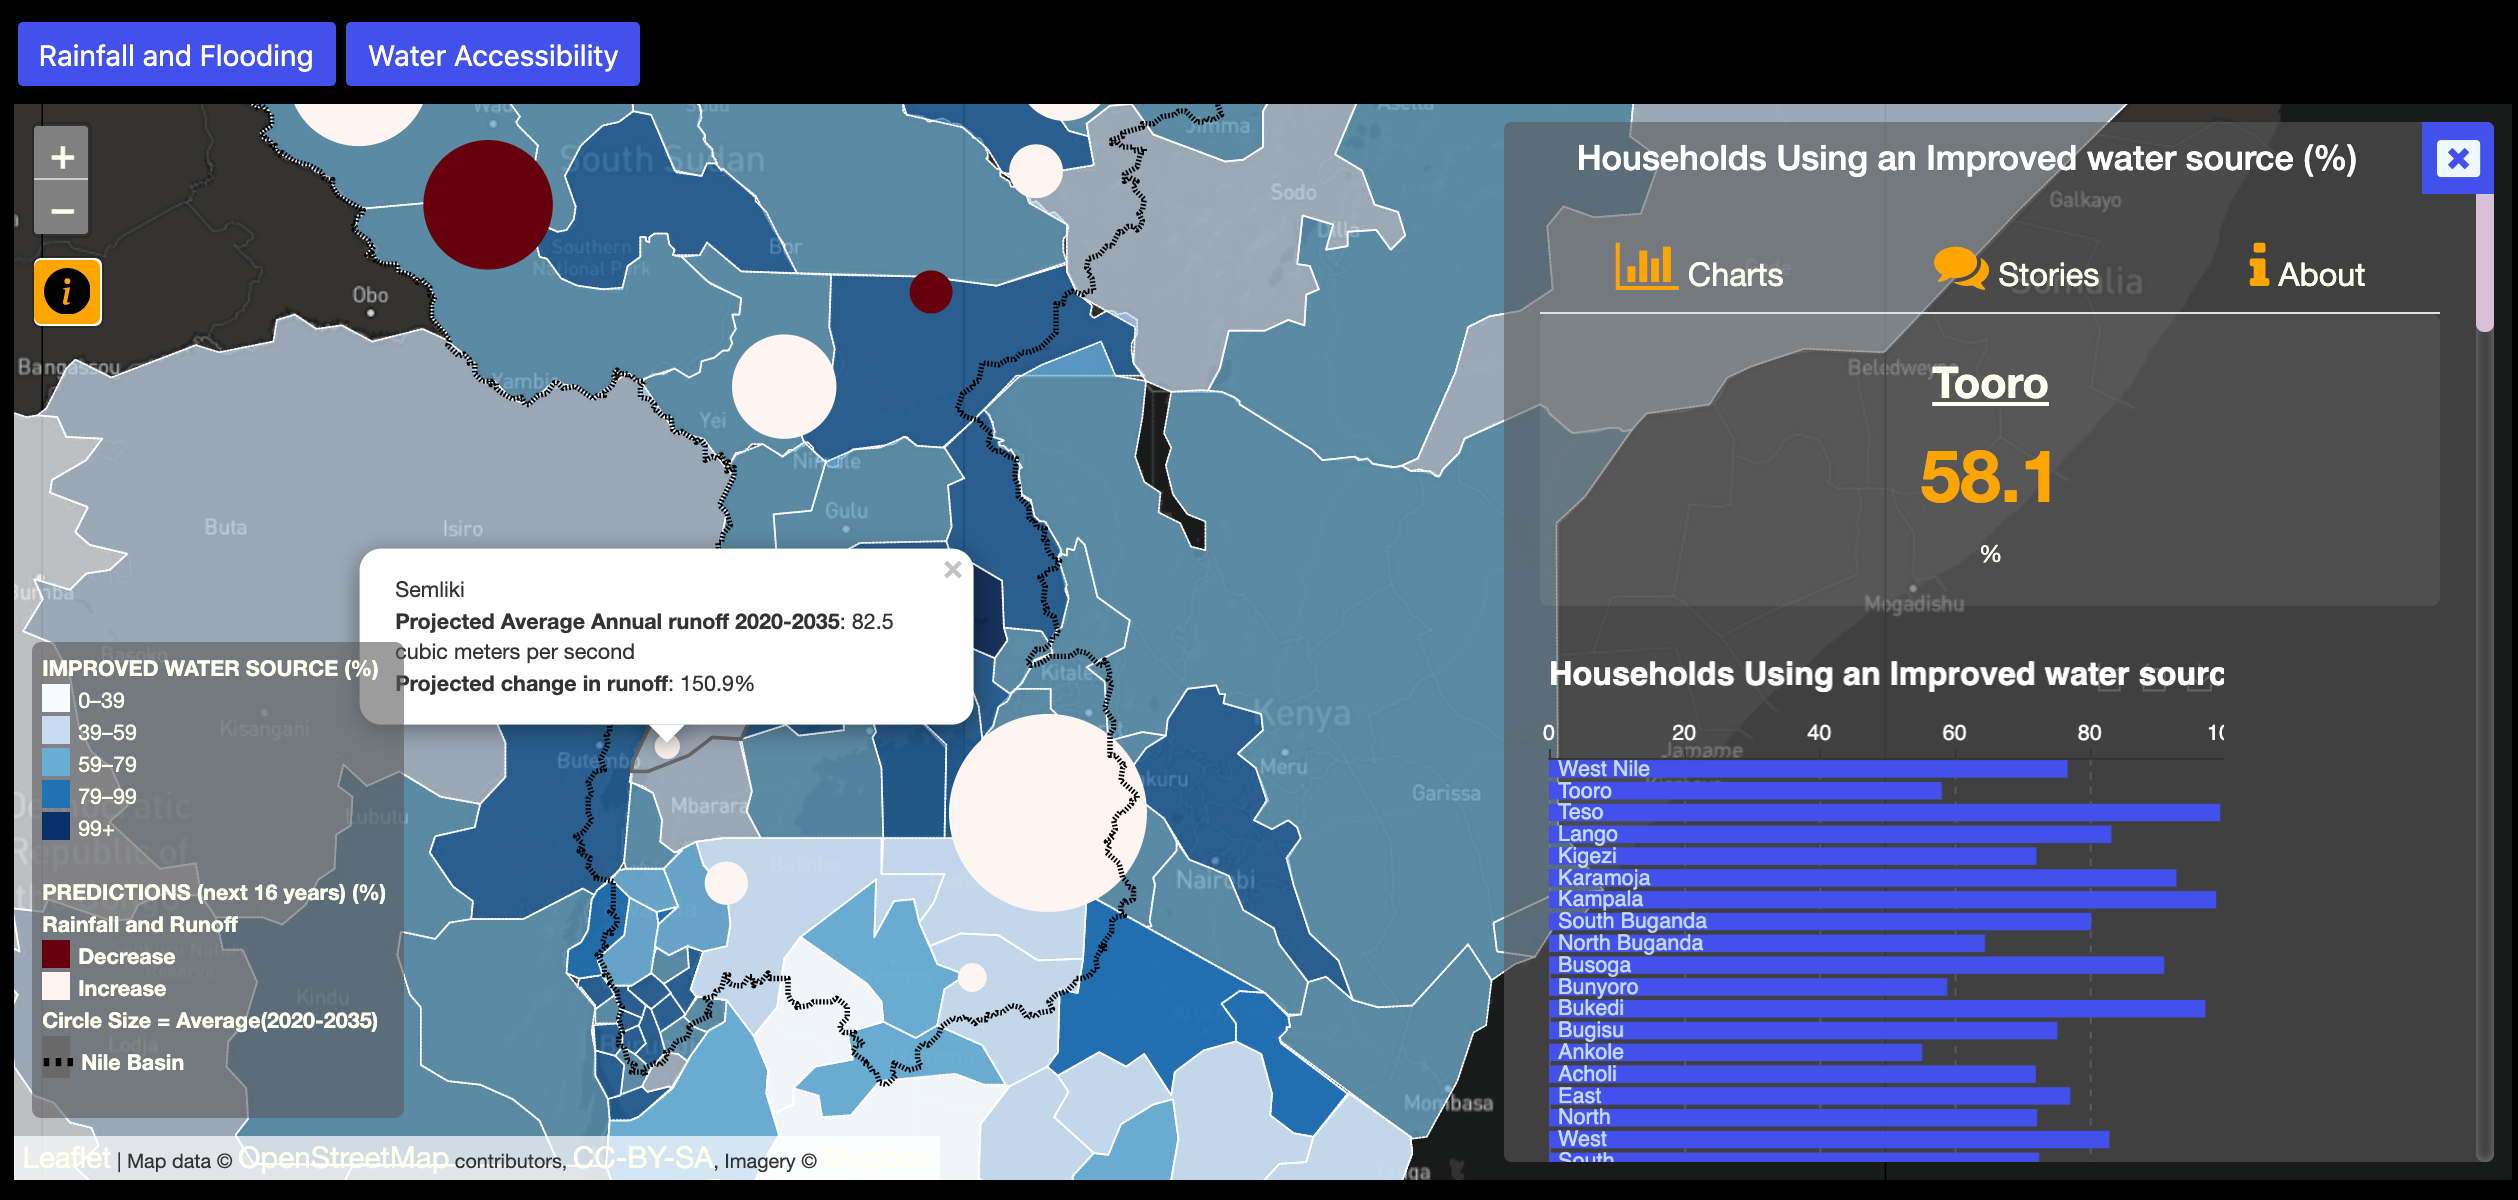Click the South Buganda bar in chart

click(x=1819, y=921)
